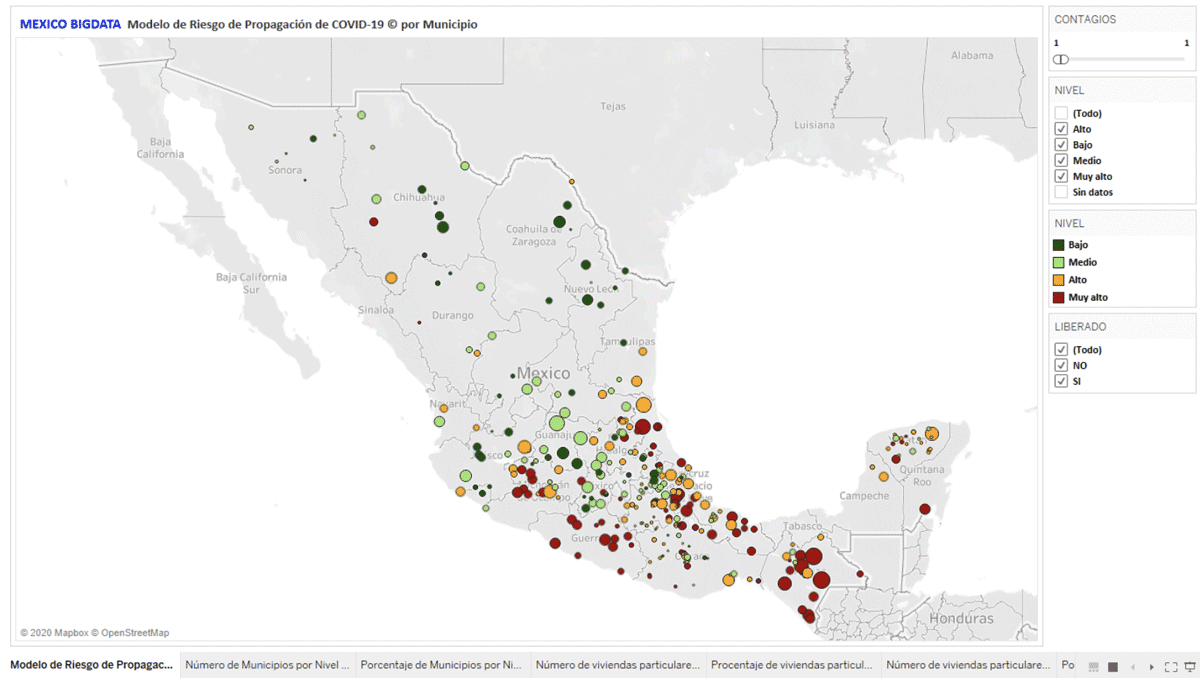Select the Bajo dark green legend swatch
Image resolution: width=1200 pixels, height=689 pixels.
tap(1058, 244)
